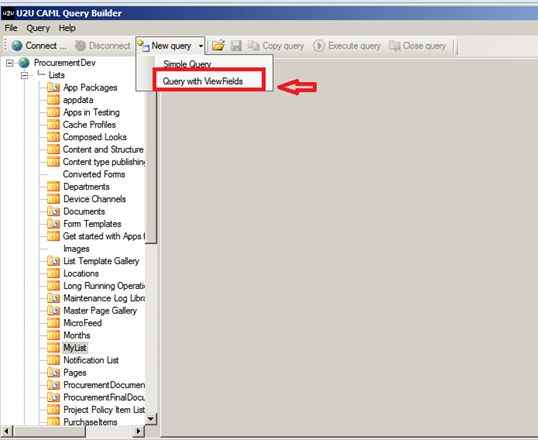
Task: Select Notification List in the tree
Action: [91, 360]
